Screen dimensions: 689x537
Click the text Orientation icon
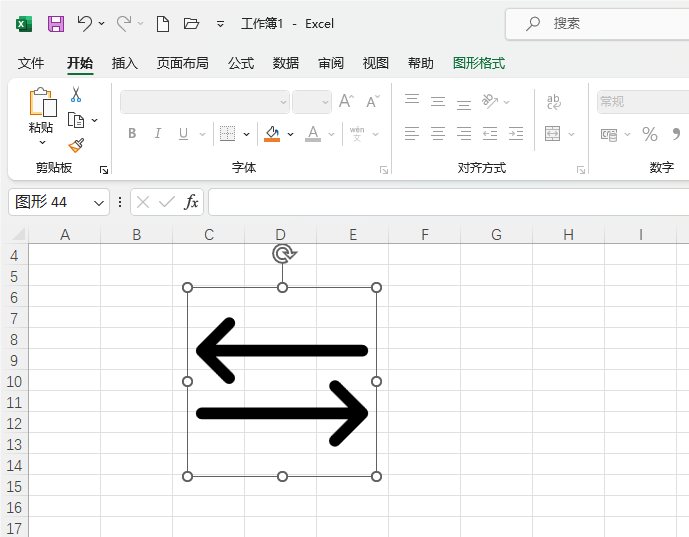[x=490, y=102]
